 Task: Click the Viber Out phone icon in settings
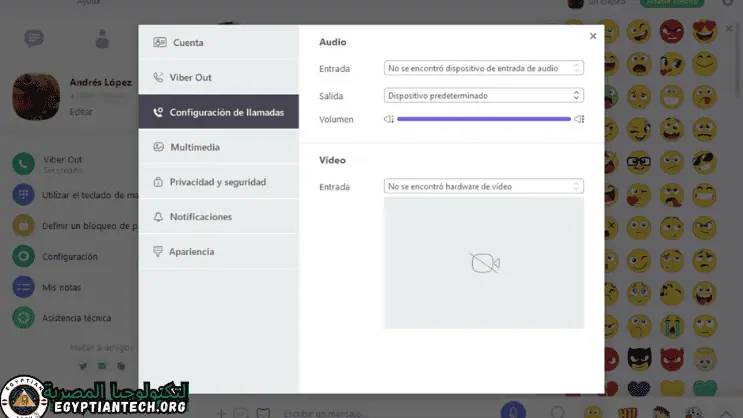pos(158,77)
